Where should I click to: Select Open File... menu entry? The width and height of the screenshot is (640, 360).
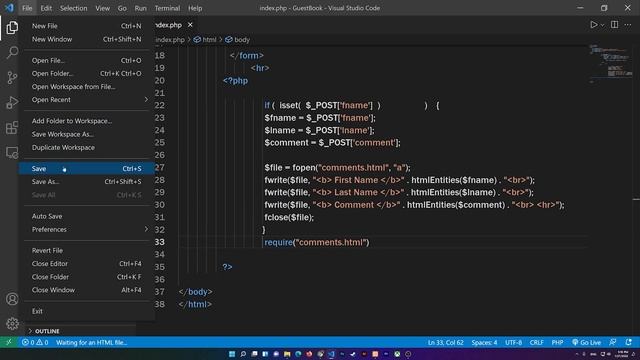point(87,60)
